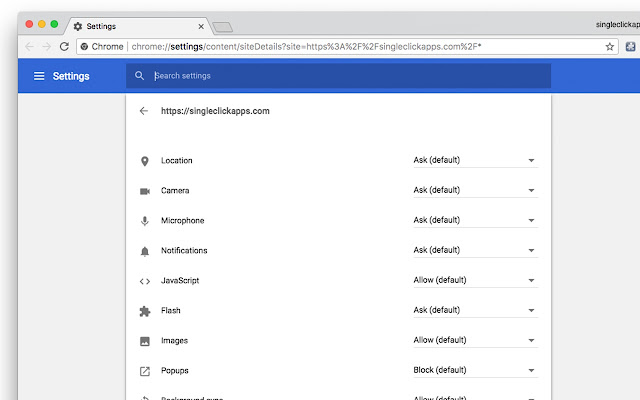The image size is (640, 400).
Task: Open the Location permission dropdown
Action: tap(476, 160)
